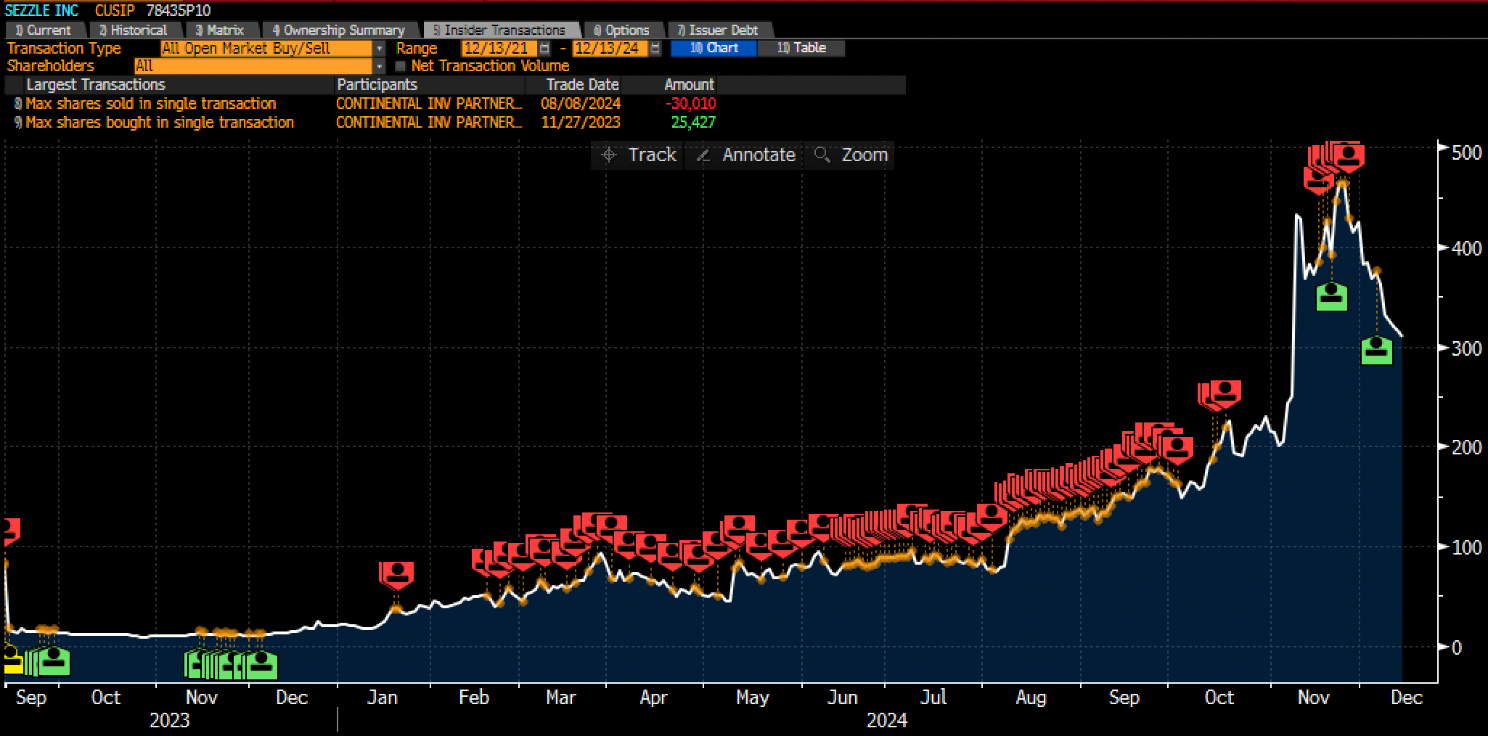
Task: Click the chart Zoom button
Action: tap(851, 155)
